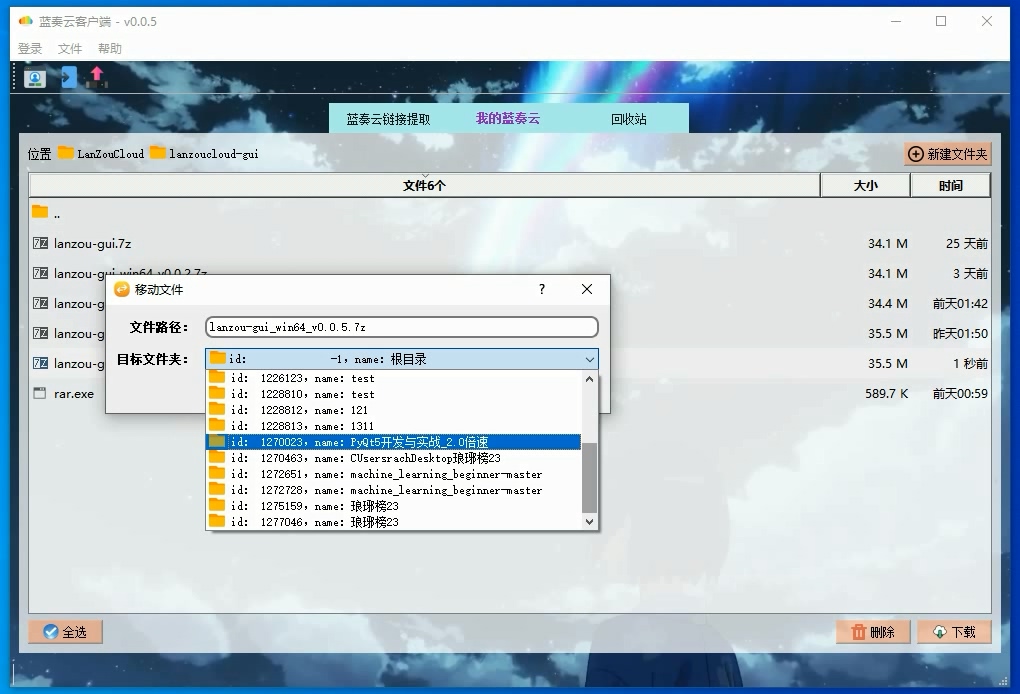Click the 文件路径 input field
The image size is (1020, 694).
pos(400,327)
